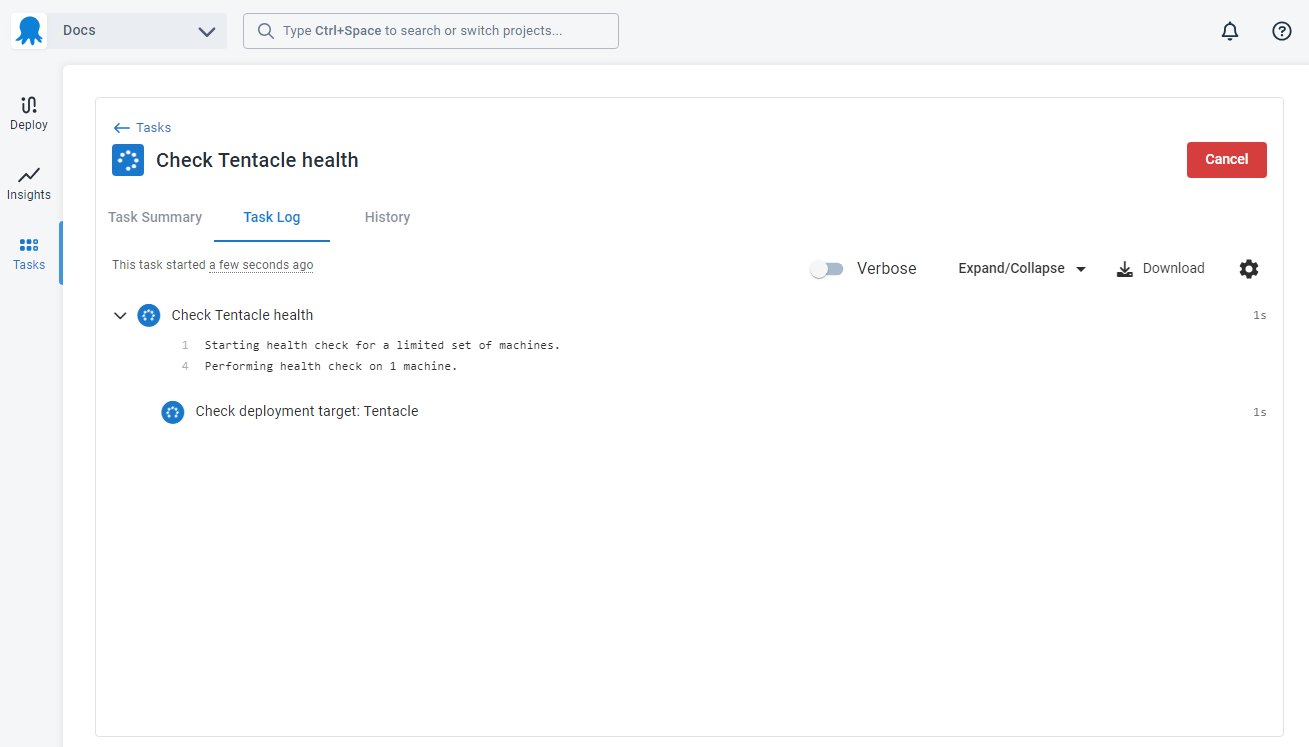The width and height of the screenshot is (1309, 747).
Task: Go back via the Tasks link
Action: [154, 128]
